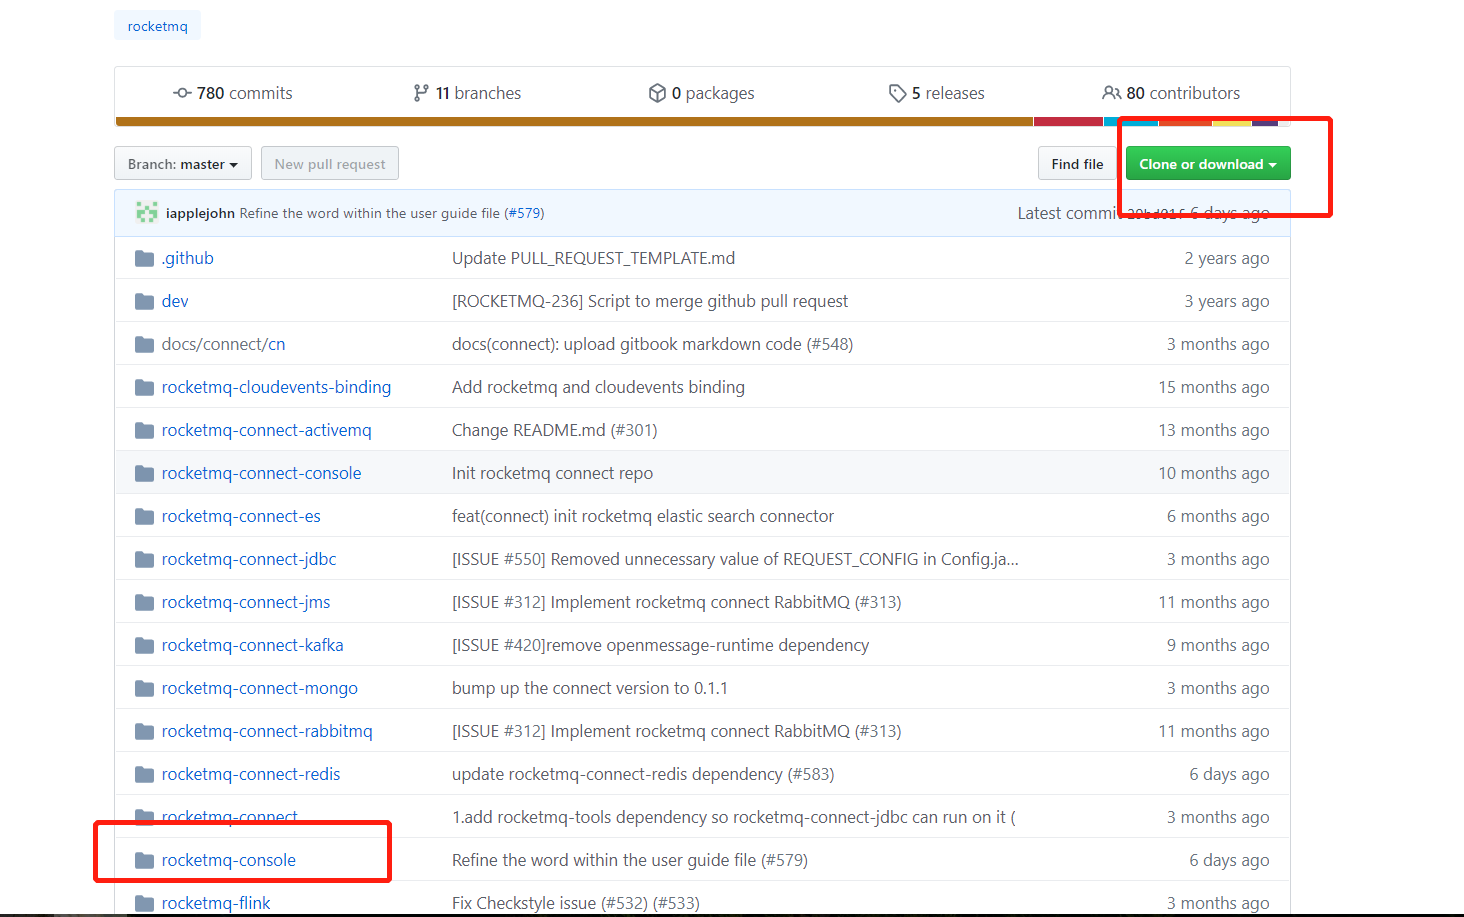
Task: Click the rocketmq-cloudevents-binding folder icon
Action: (145, 388)
